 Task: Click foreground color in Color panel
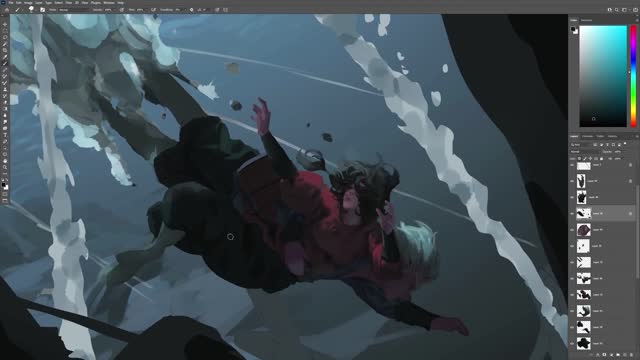pyautogui.click(x=573, y=29)
